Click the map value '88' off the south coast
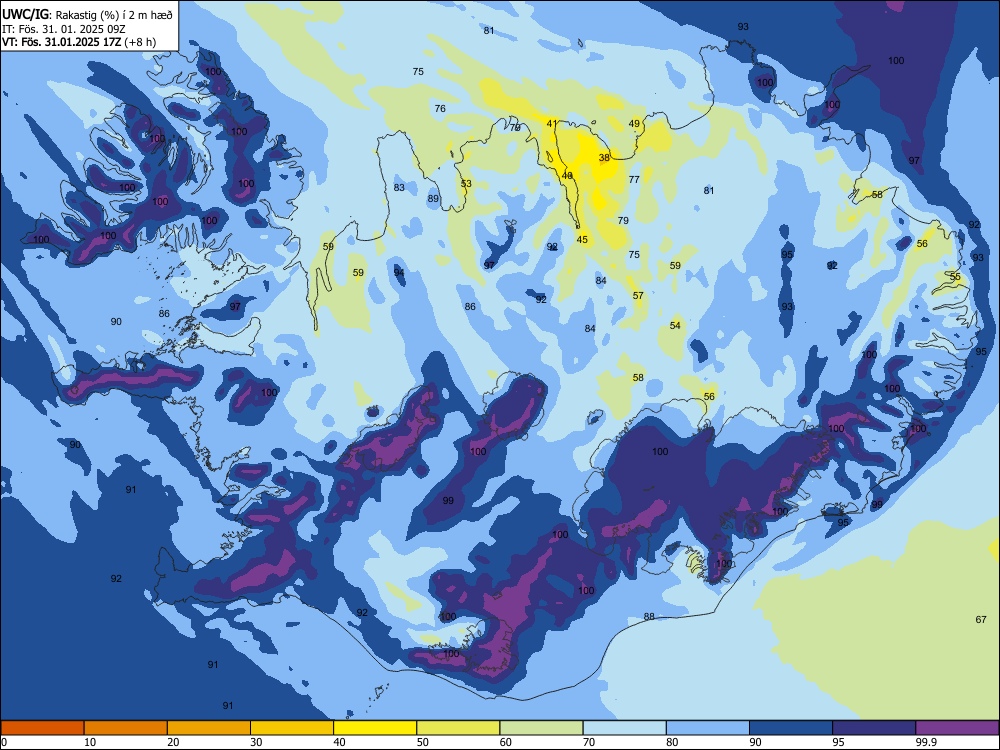 (x=649, y=617)
